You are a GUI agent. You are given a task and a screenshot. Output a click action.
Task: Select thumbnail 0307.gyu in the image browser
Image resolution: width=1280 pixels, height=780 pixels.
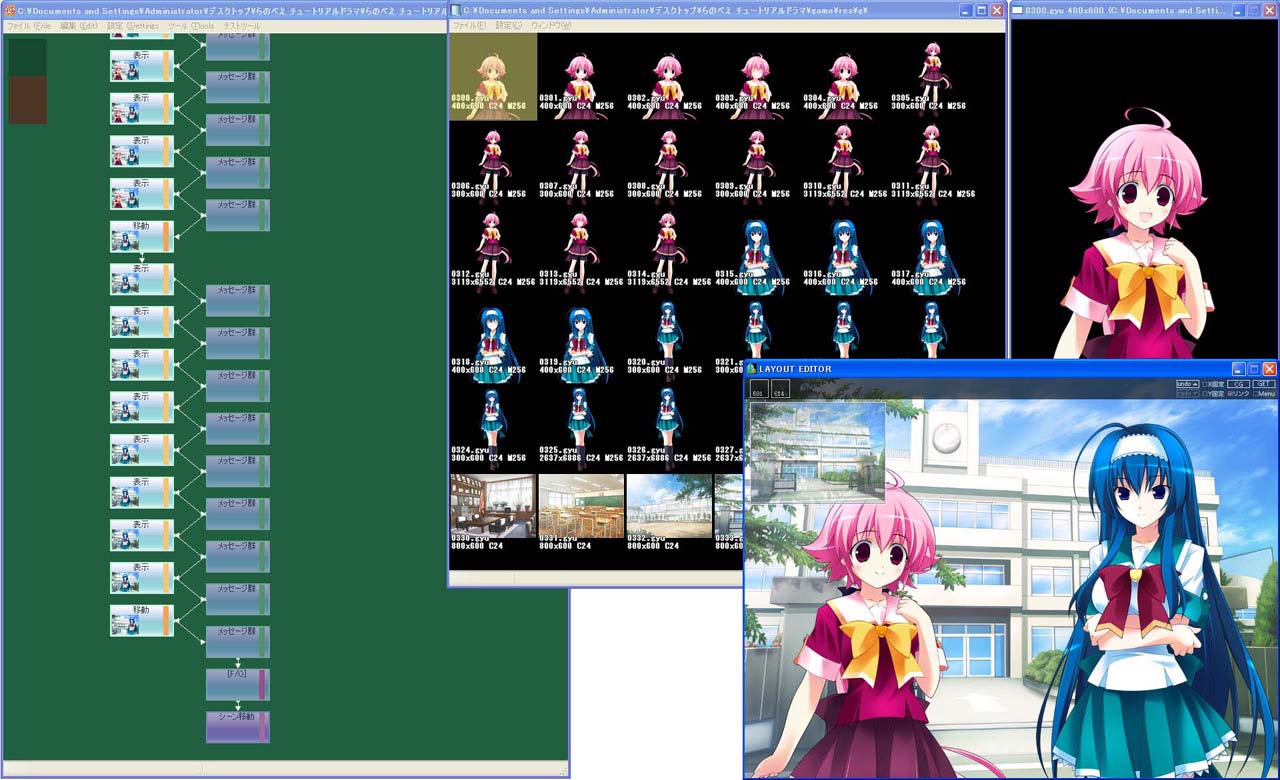tap(581, 164)
